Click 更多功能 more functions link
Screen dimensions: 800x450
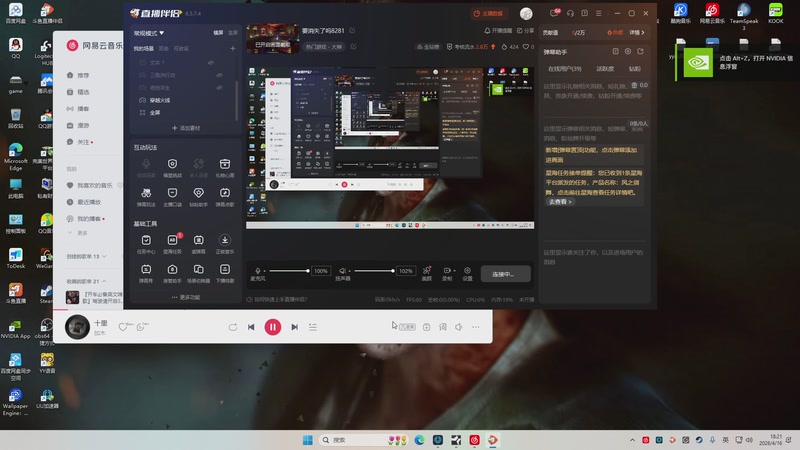tap(186, 297)
